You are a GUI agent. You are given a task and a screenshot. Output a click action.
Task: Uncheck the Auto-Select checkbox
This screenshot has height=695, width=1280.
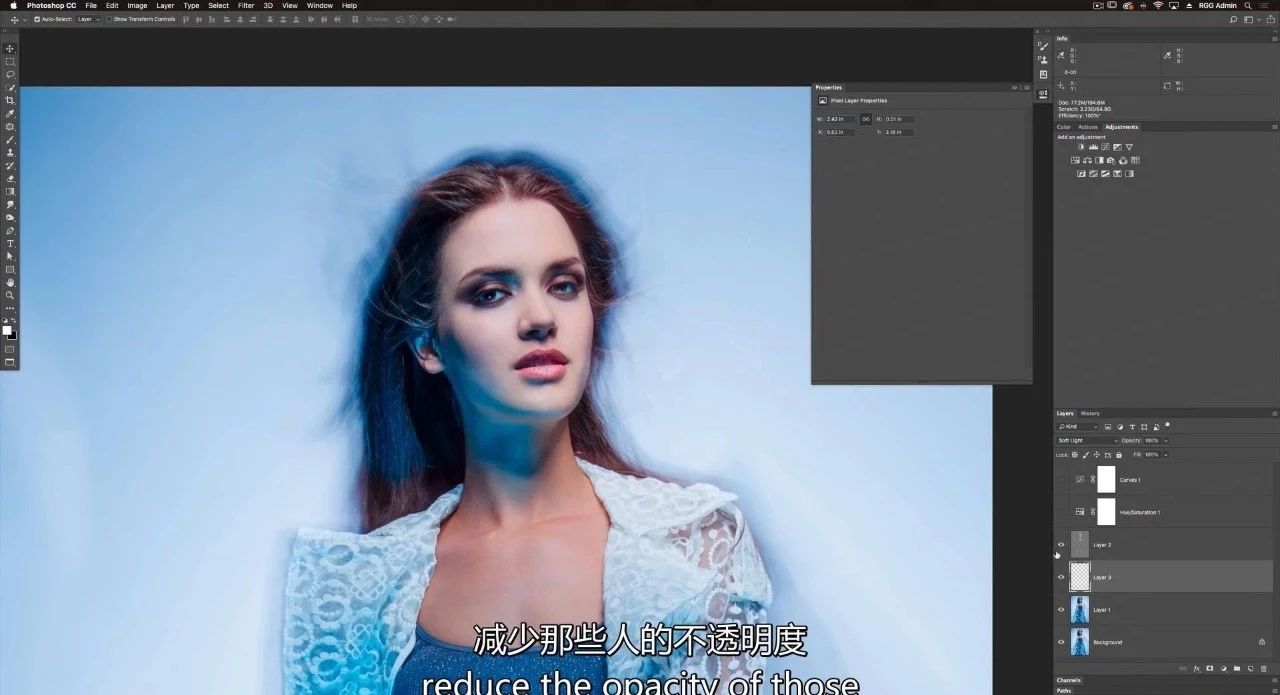37,19
